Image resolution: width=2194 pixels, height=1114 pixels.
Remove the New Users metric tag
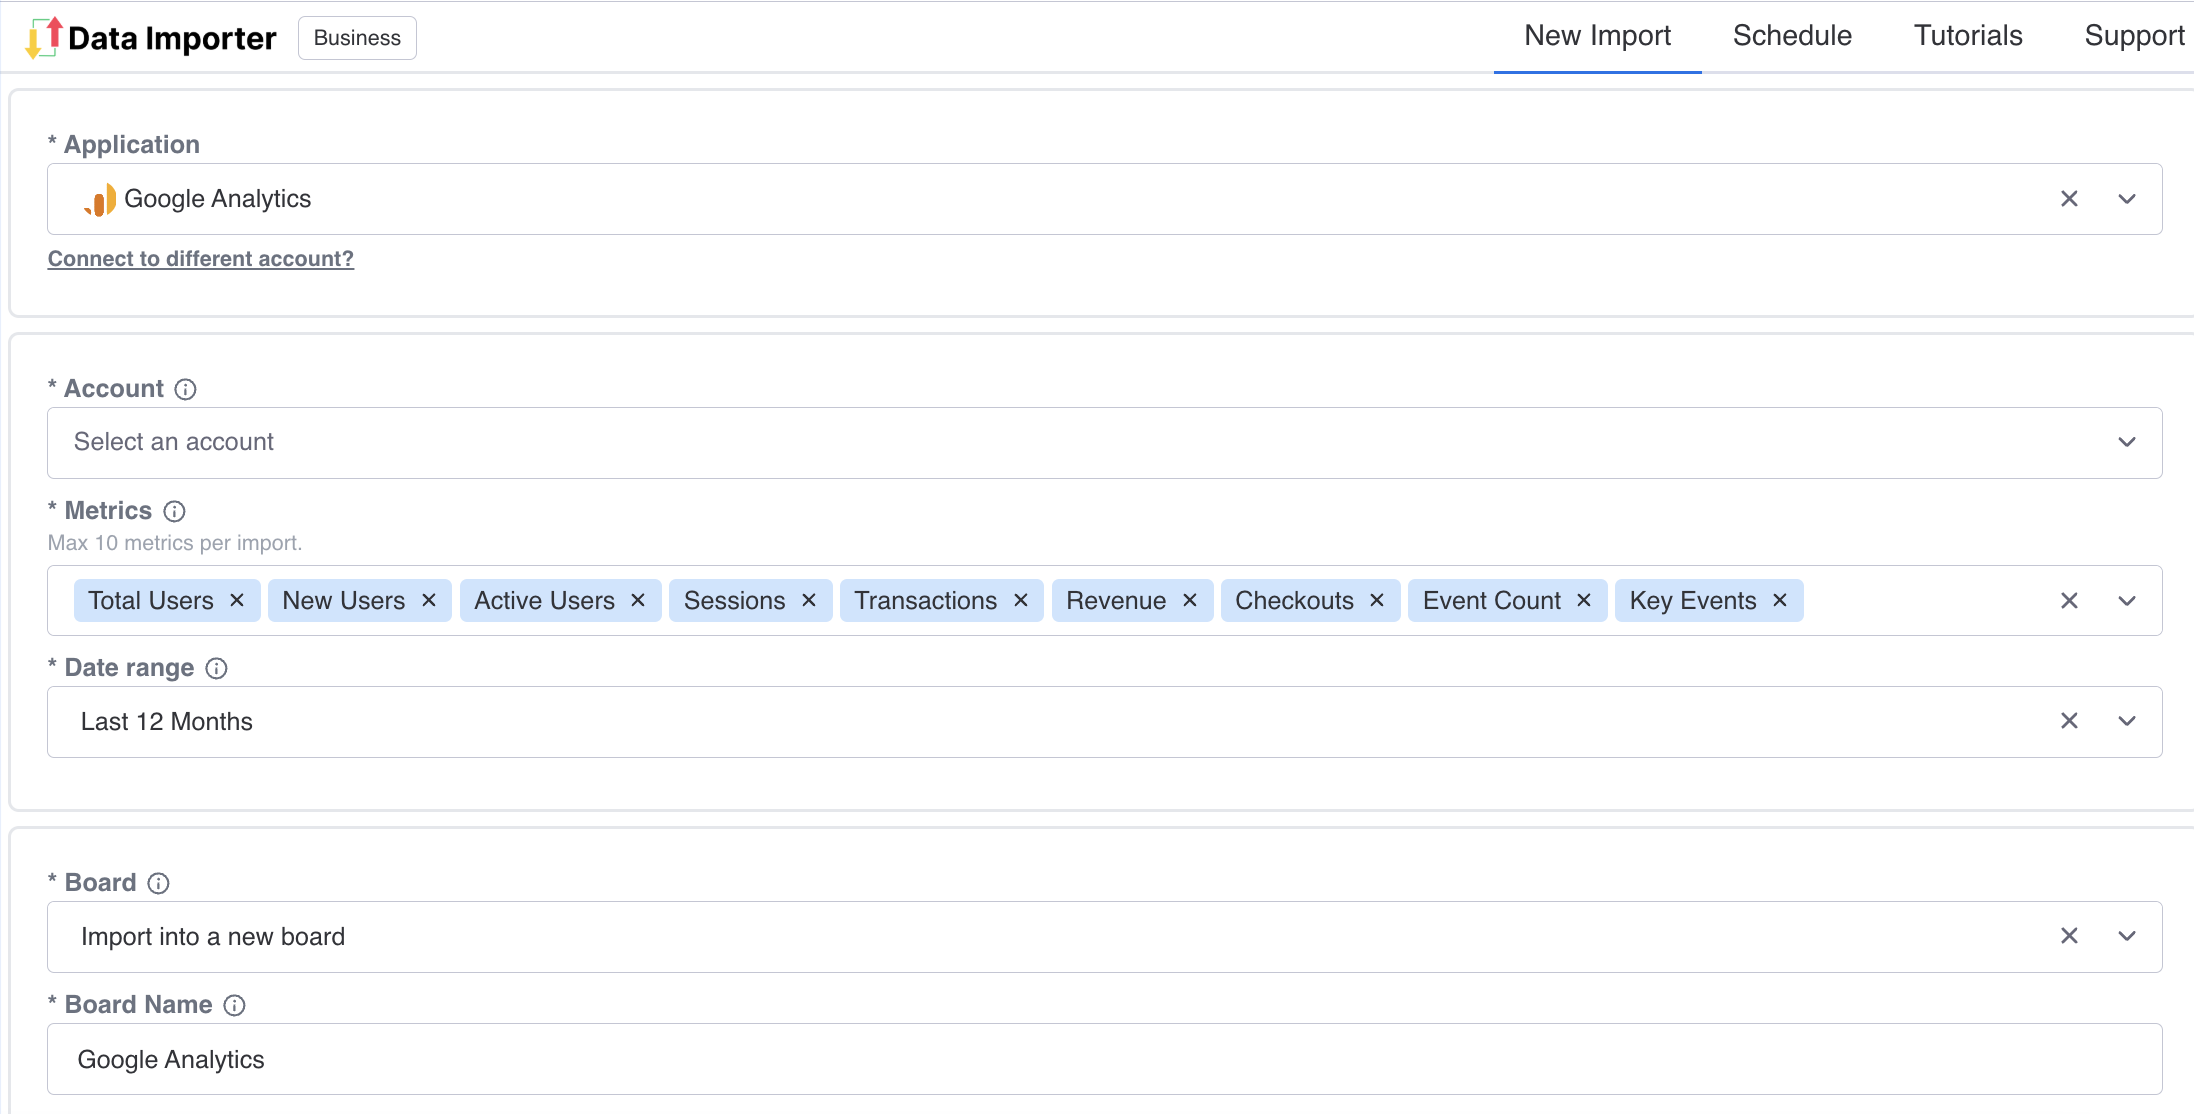tap(429, 600)
